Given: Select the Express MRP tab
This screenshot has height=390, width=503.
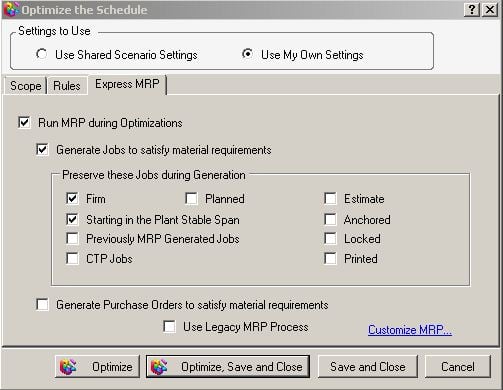Looking at the screenshot, I should click(127, 84).
